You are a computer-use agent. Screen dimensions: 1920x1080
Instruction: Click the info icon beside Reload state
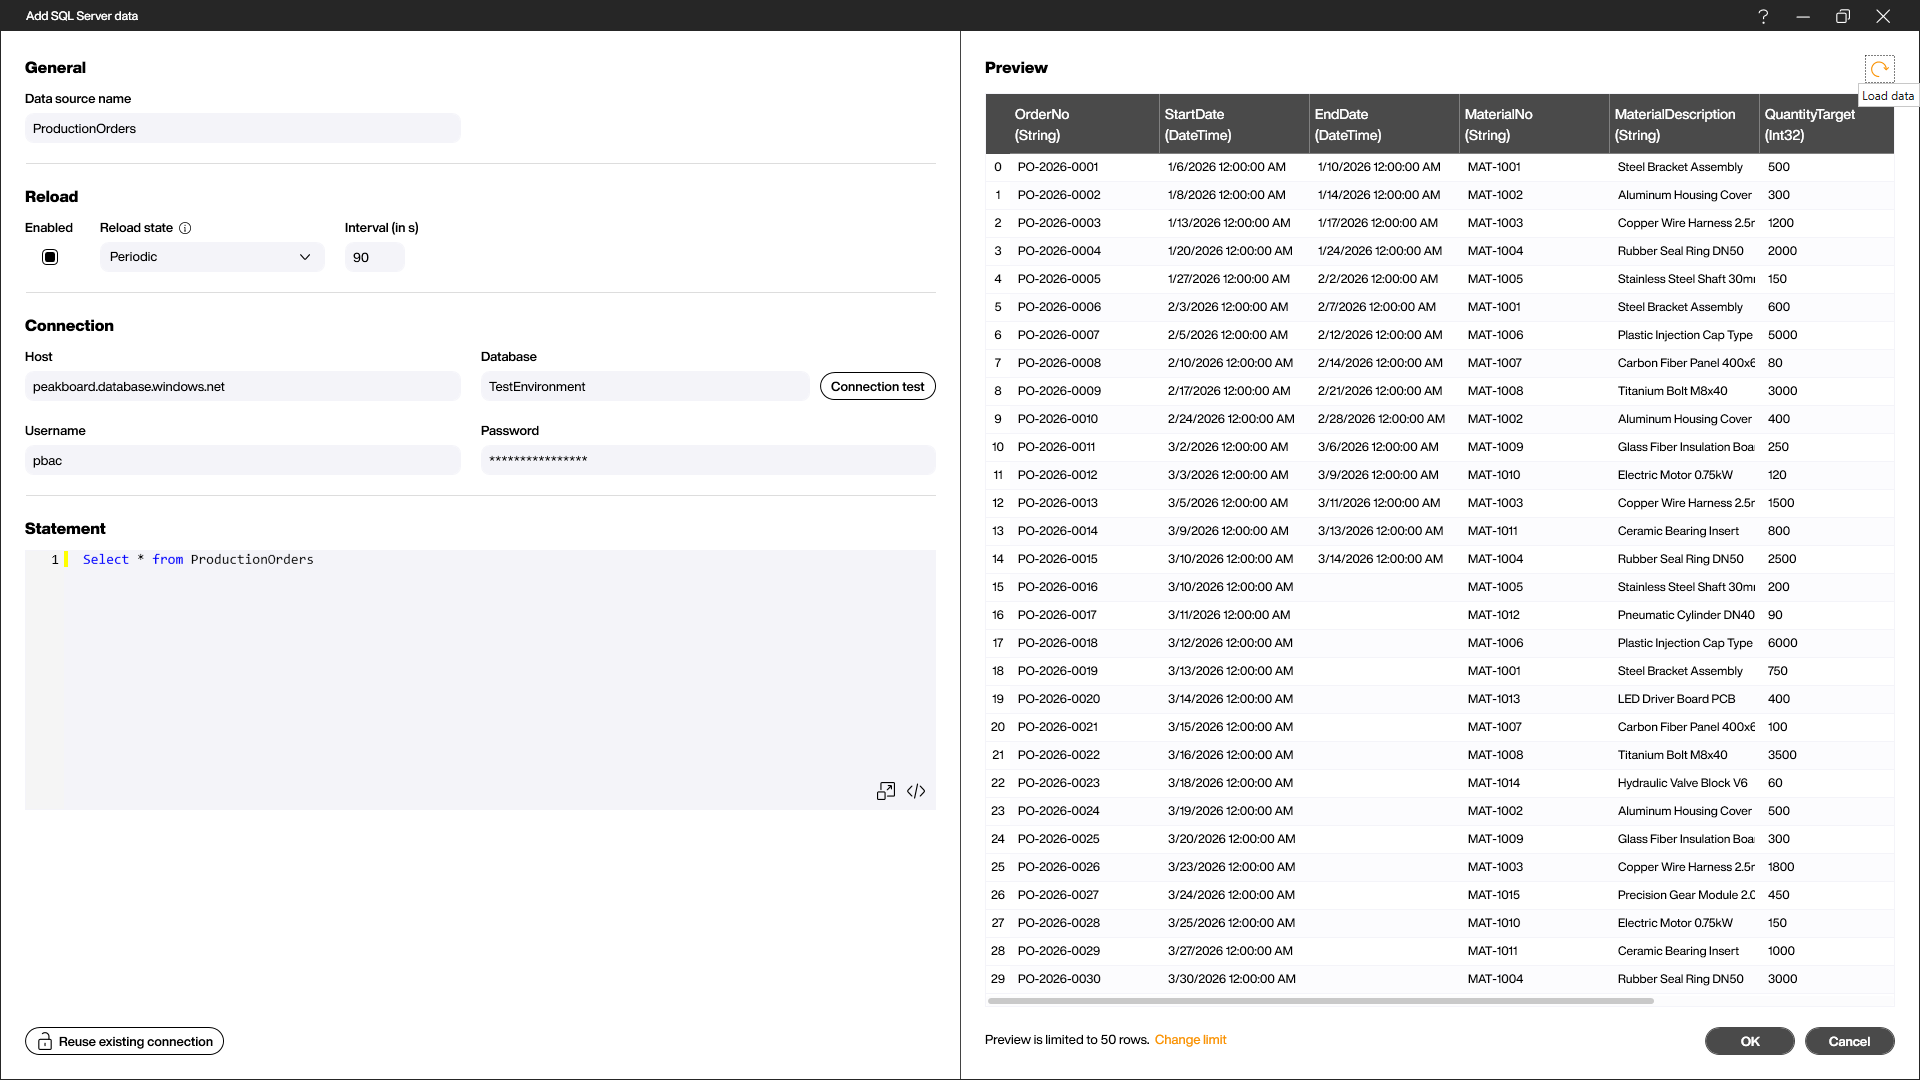click(x=185, y=228)
